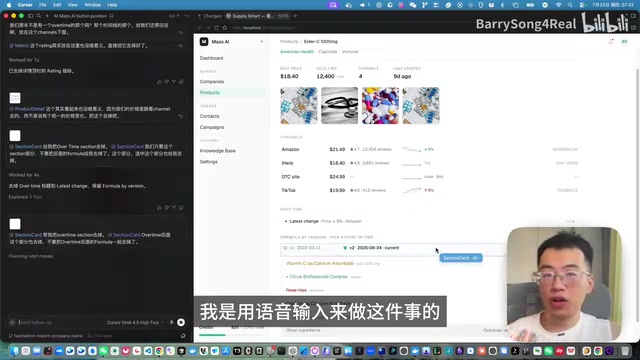The width and height of the screenshot is (640, 360).
Task: Open Knowledge Base in the sidebar
Action: (x=218, y=151)
